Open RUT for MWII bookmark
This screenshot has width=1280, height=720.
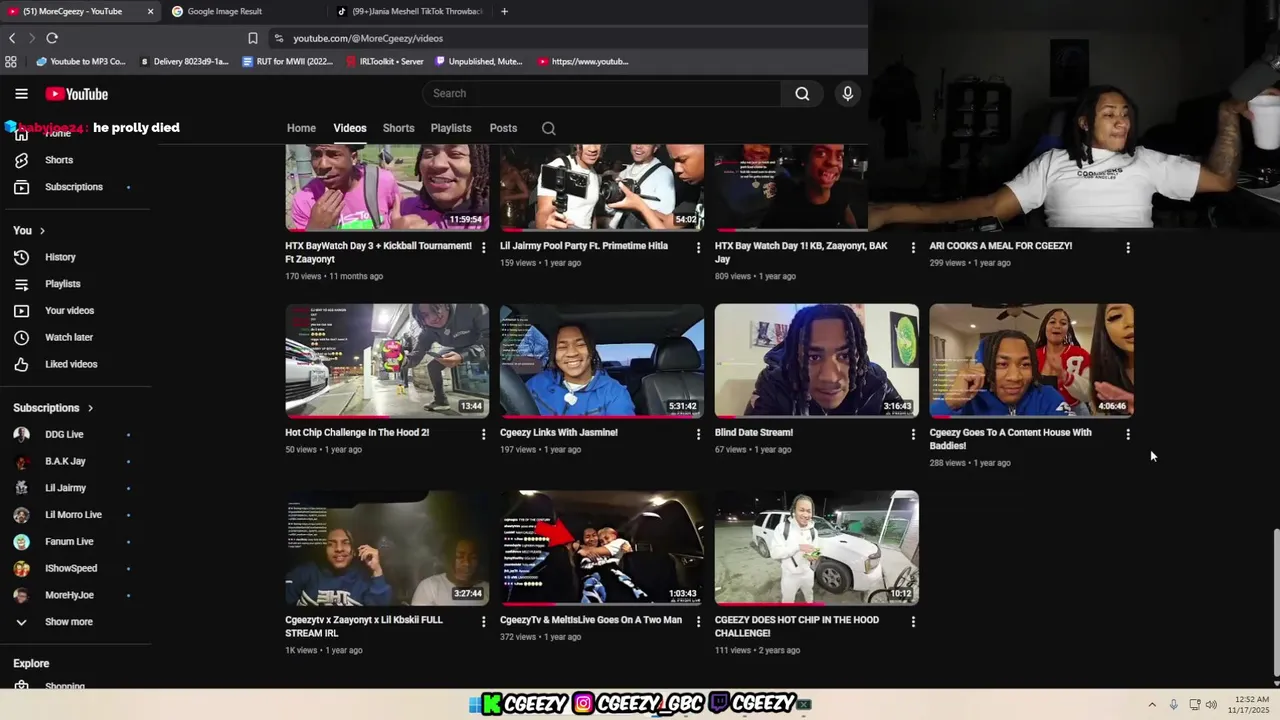point(287,61)
